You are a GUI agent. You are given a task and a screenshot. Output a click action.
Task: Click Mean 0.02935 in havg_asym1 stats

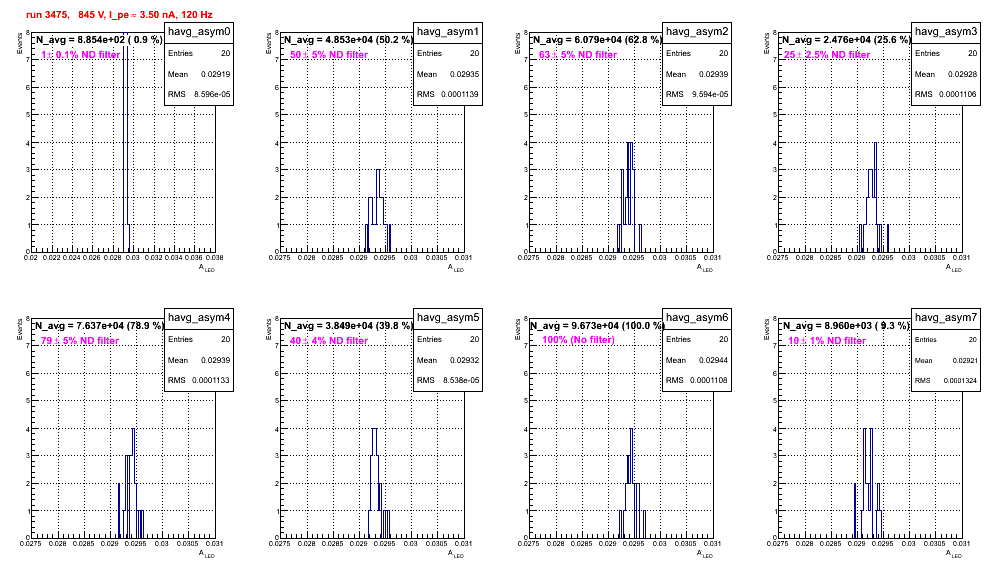point(448,74)
